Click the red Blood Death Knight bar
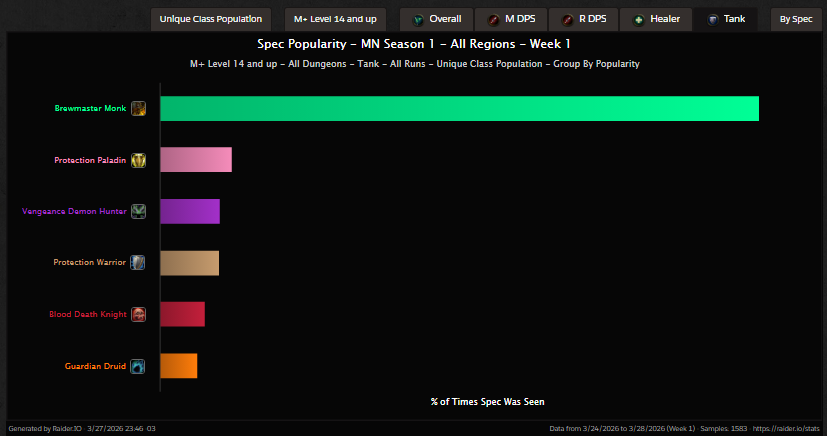This screenshot has height=436, width=827. click(182, 314)
